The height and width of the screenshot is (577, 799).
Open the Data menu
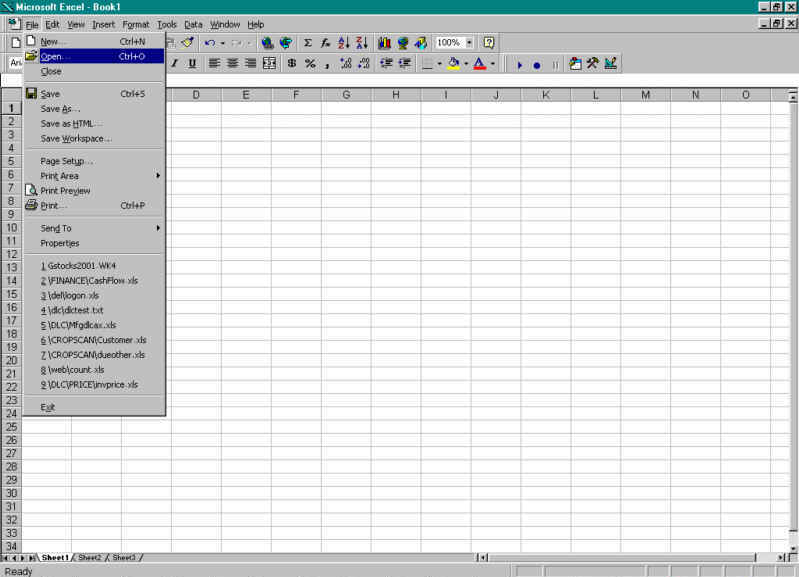point(193,24)
